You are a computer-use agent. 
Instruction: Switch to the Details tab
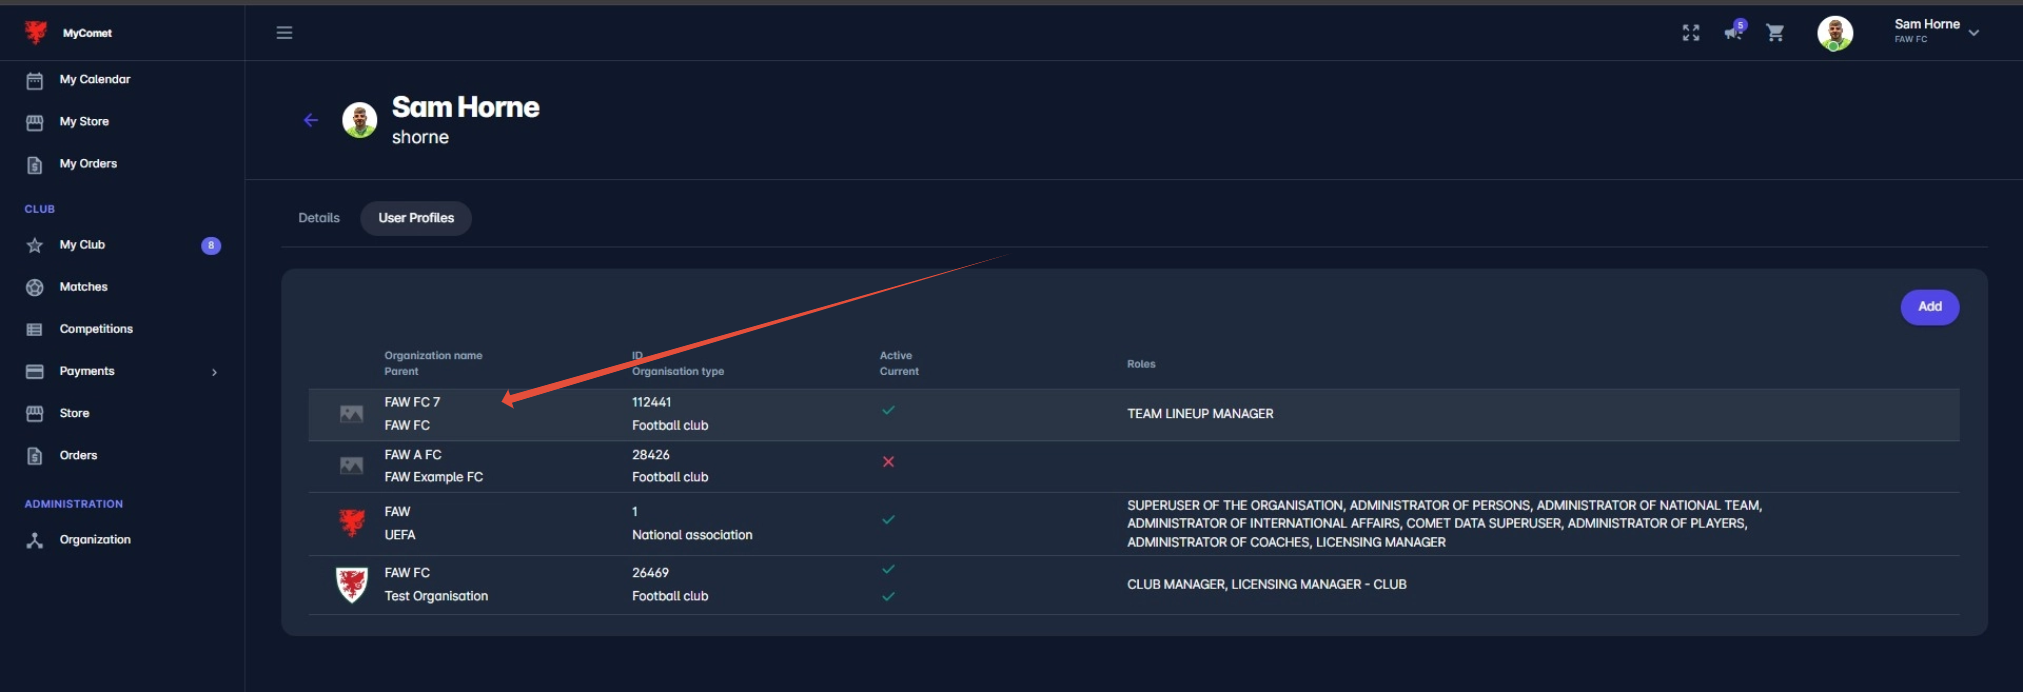click(319, 217)
